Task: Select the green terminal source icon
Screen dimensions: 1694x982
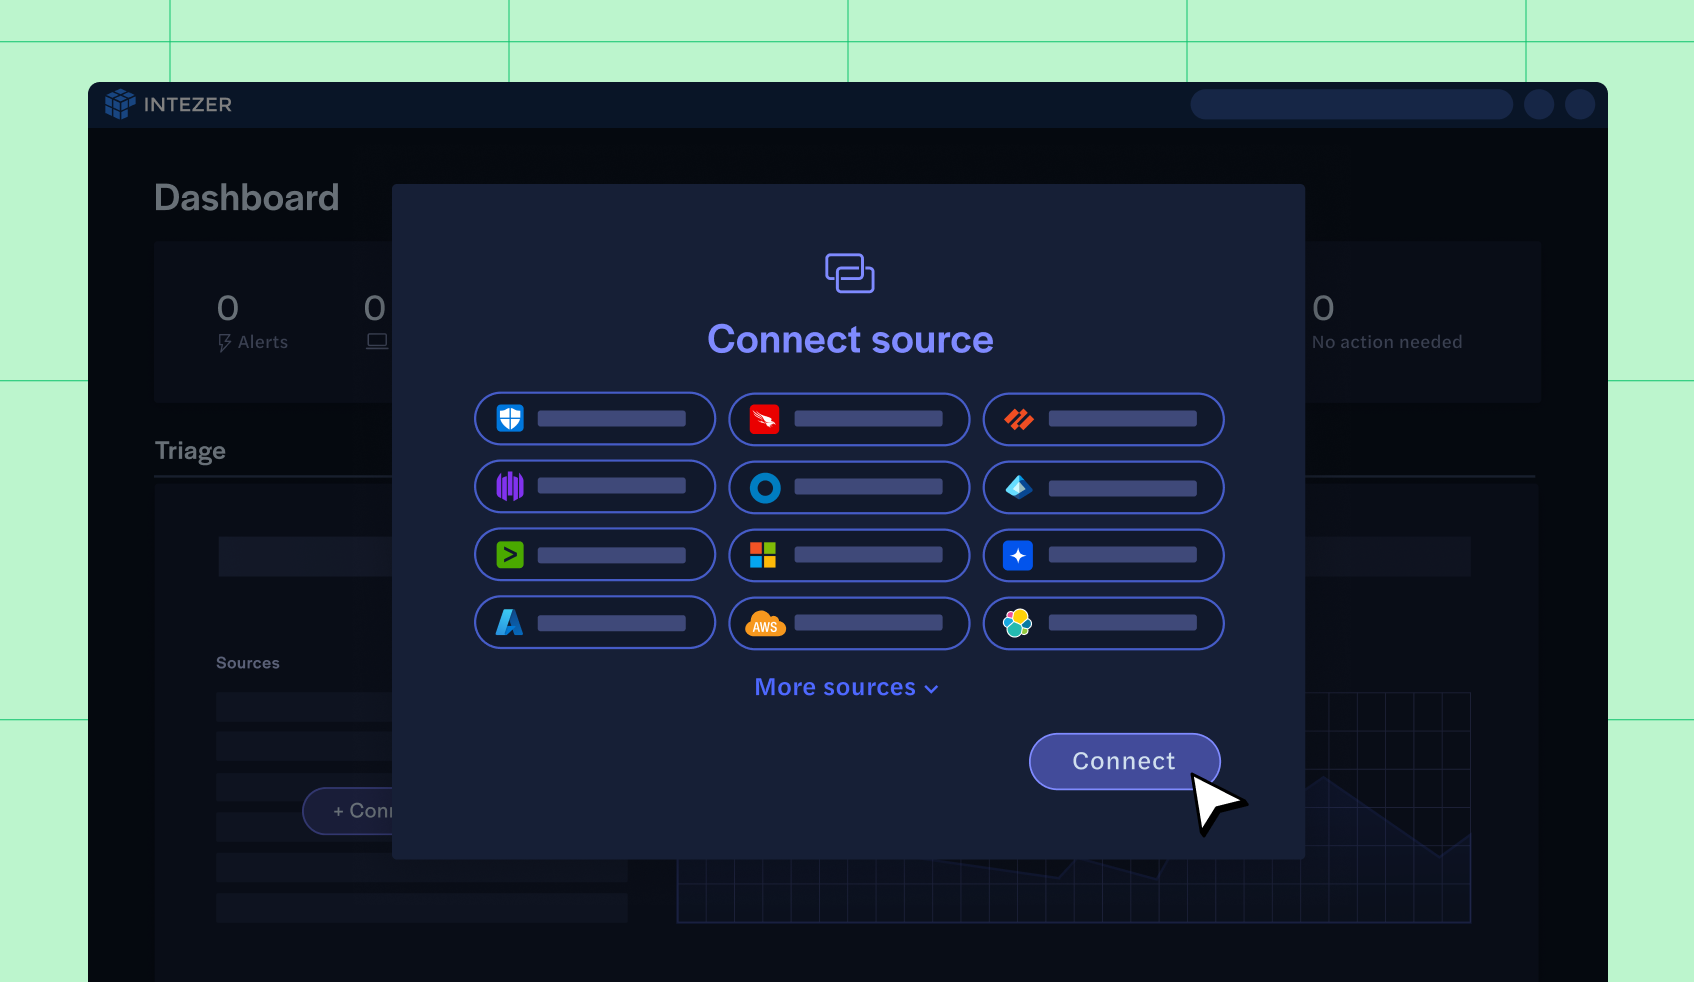Action: [x=509, y=554]
